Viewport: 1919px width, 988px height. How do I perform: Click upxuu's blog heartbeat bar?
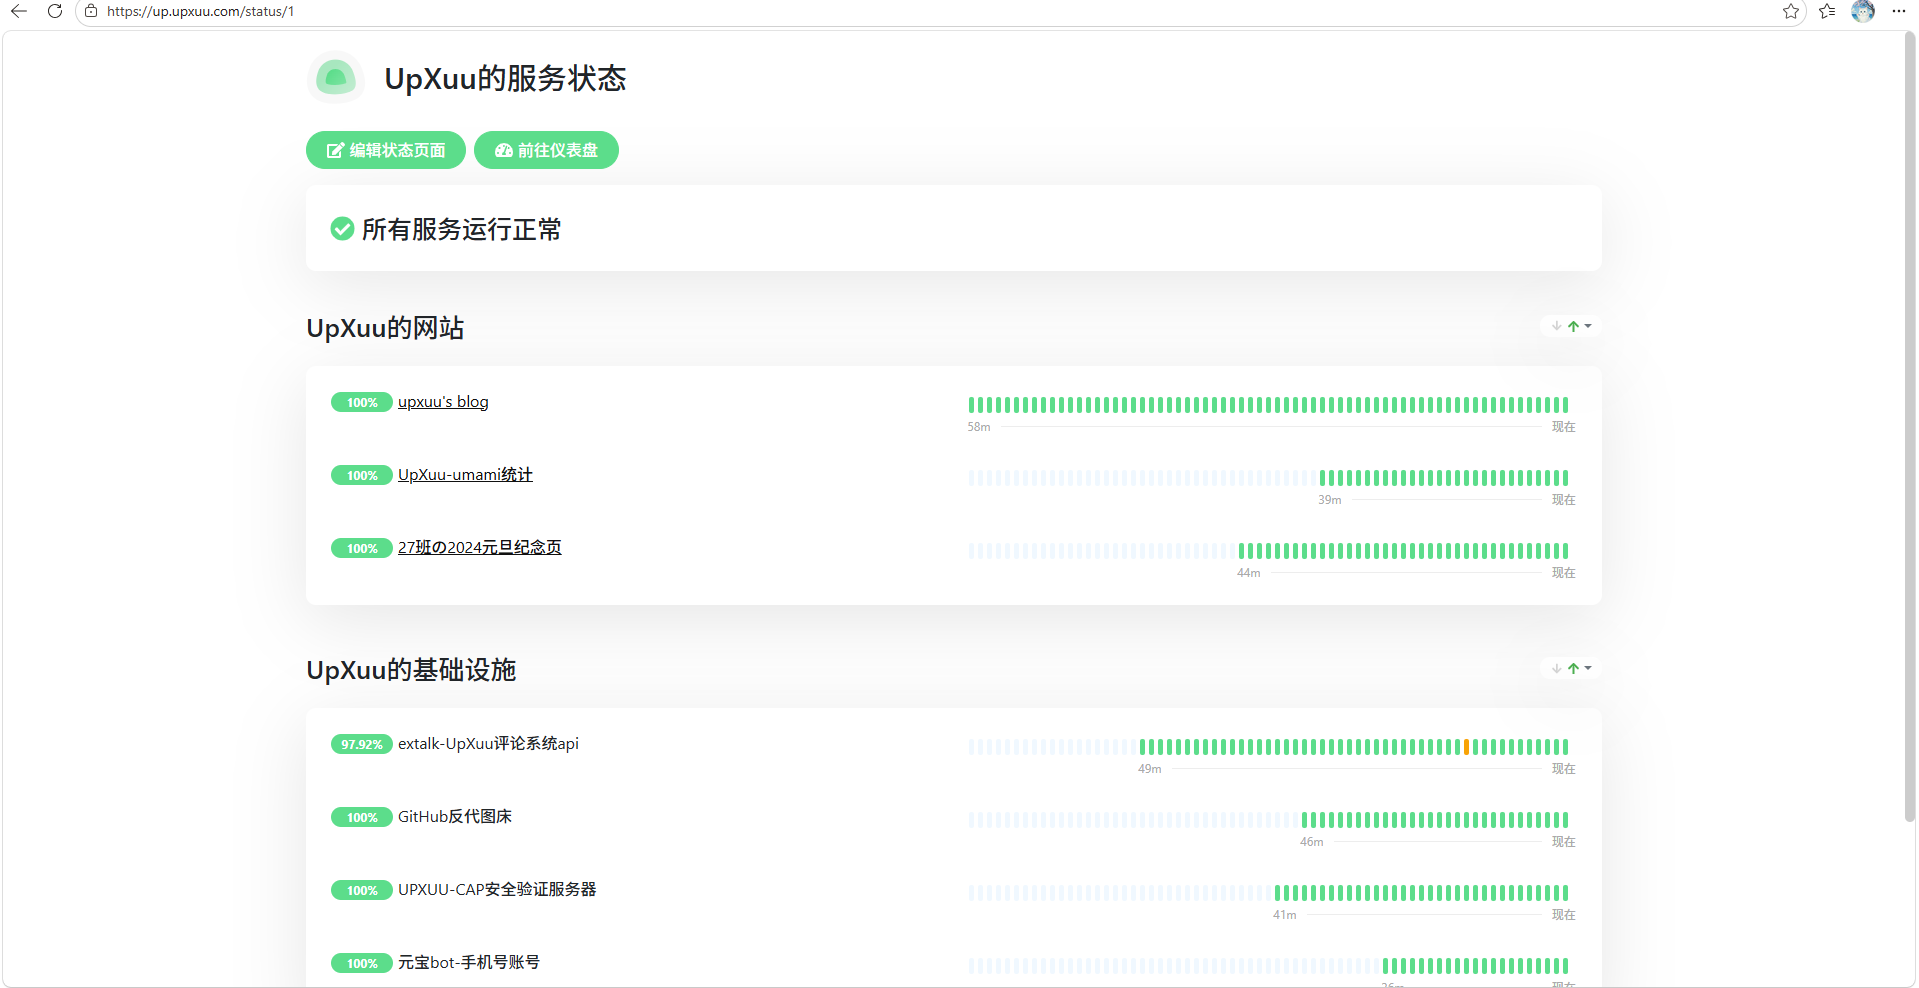click(x=1268, y=405)
